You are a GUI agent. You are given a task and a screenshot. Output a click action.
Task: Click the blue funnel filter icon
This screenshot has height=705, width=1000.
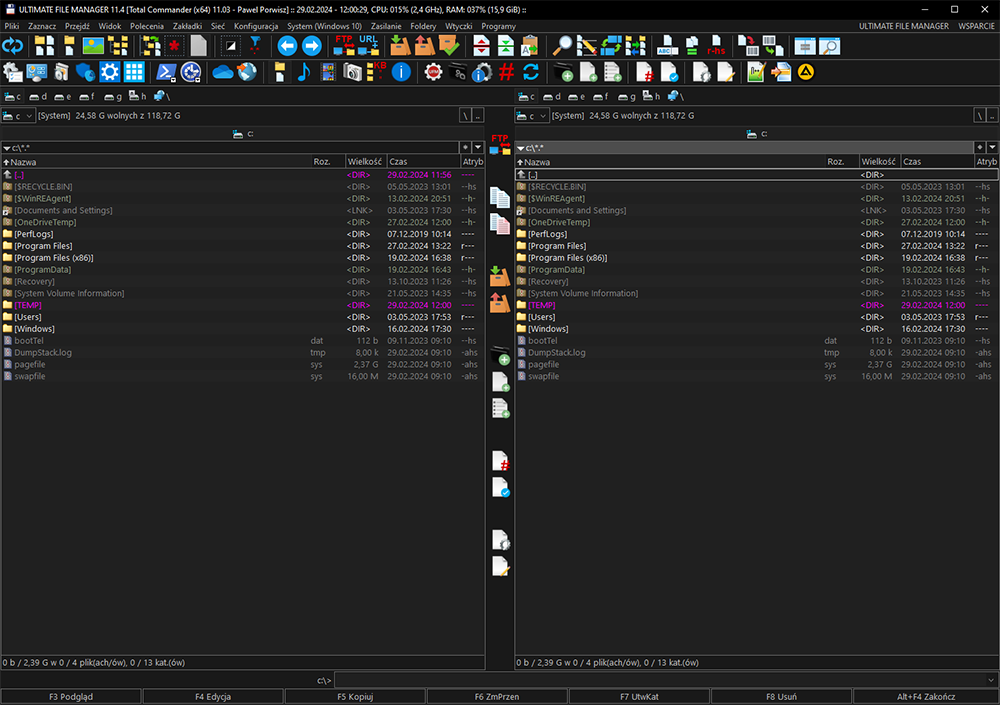pos(255,46)
